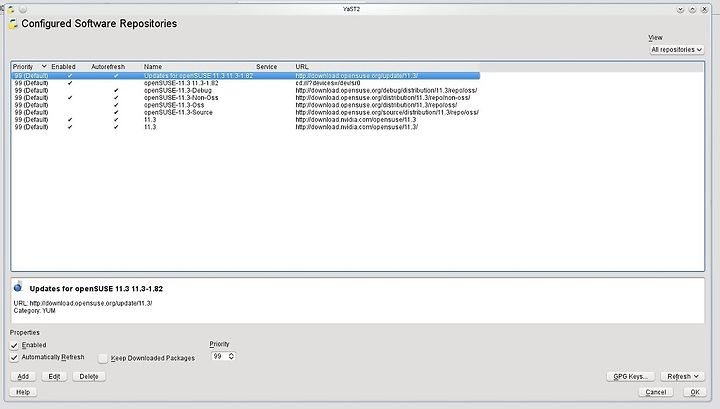The height and width of the screenshot is (409, 720).
Task: Click the cd:///?devices=/dev/sr0 URL cell
Action: 328,83
